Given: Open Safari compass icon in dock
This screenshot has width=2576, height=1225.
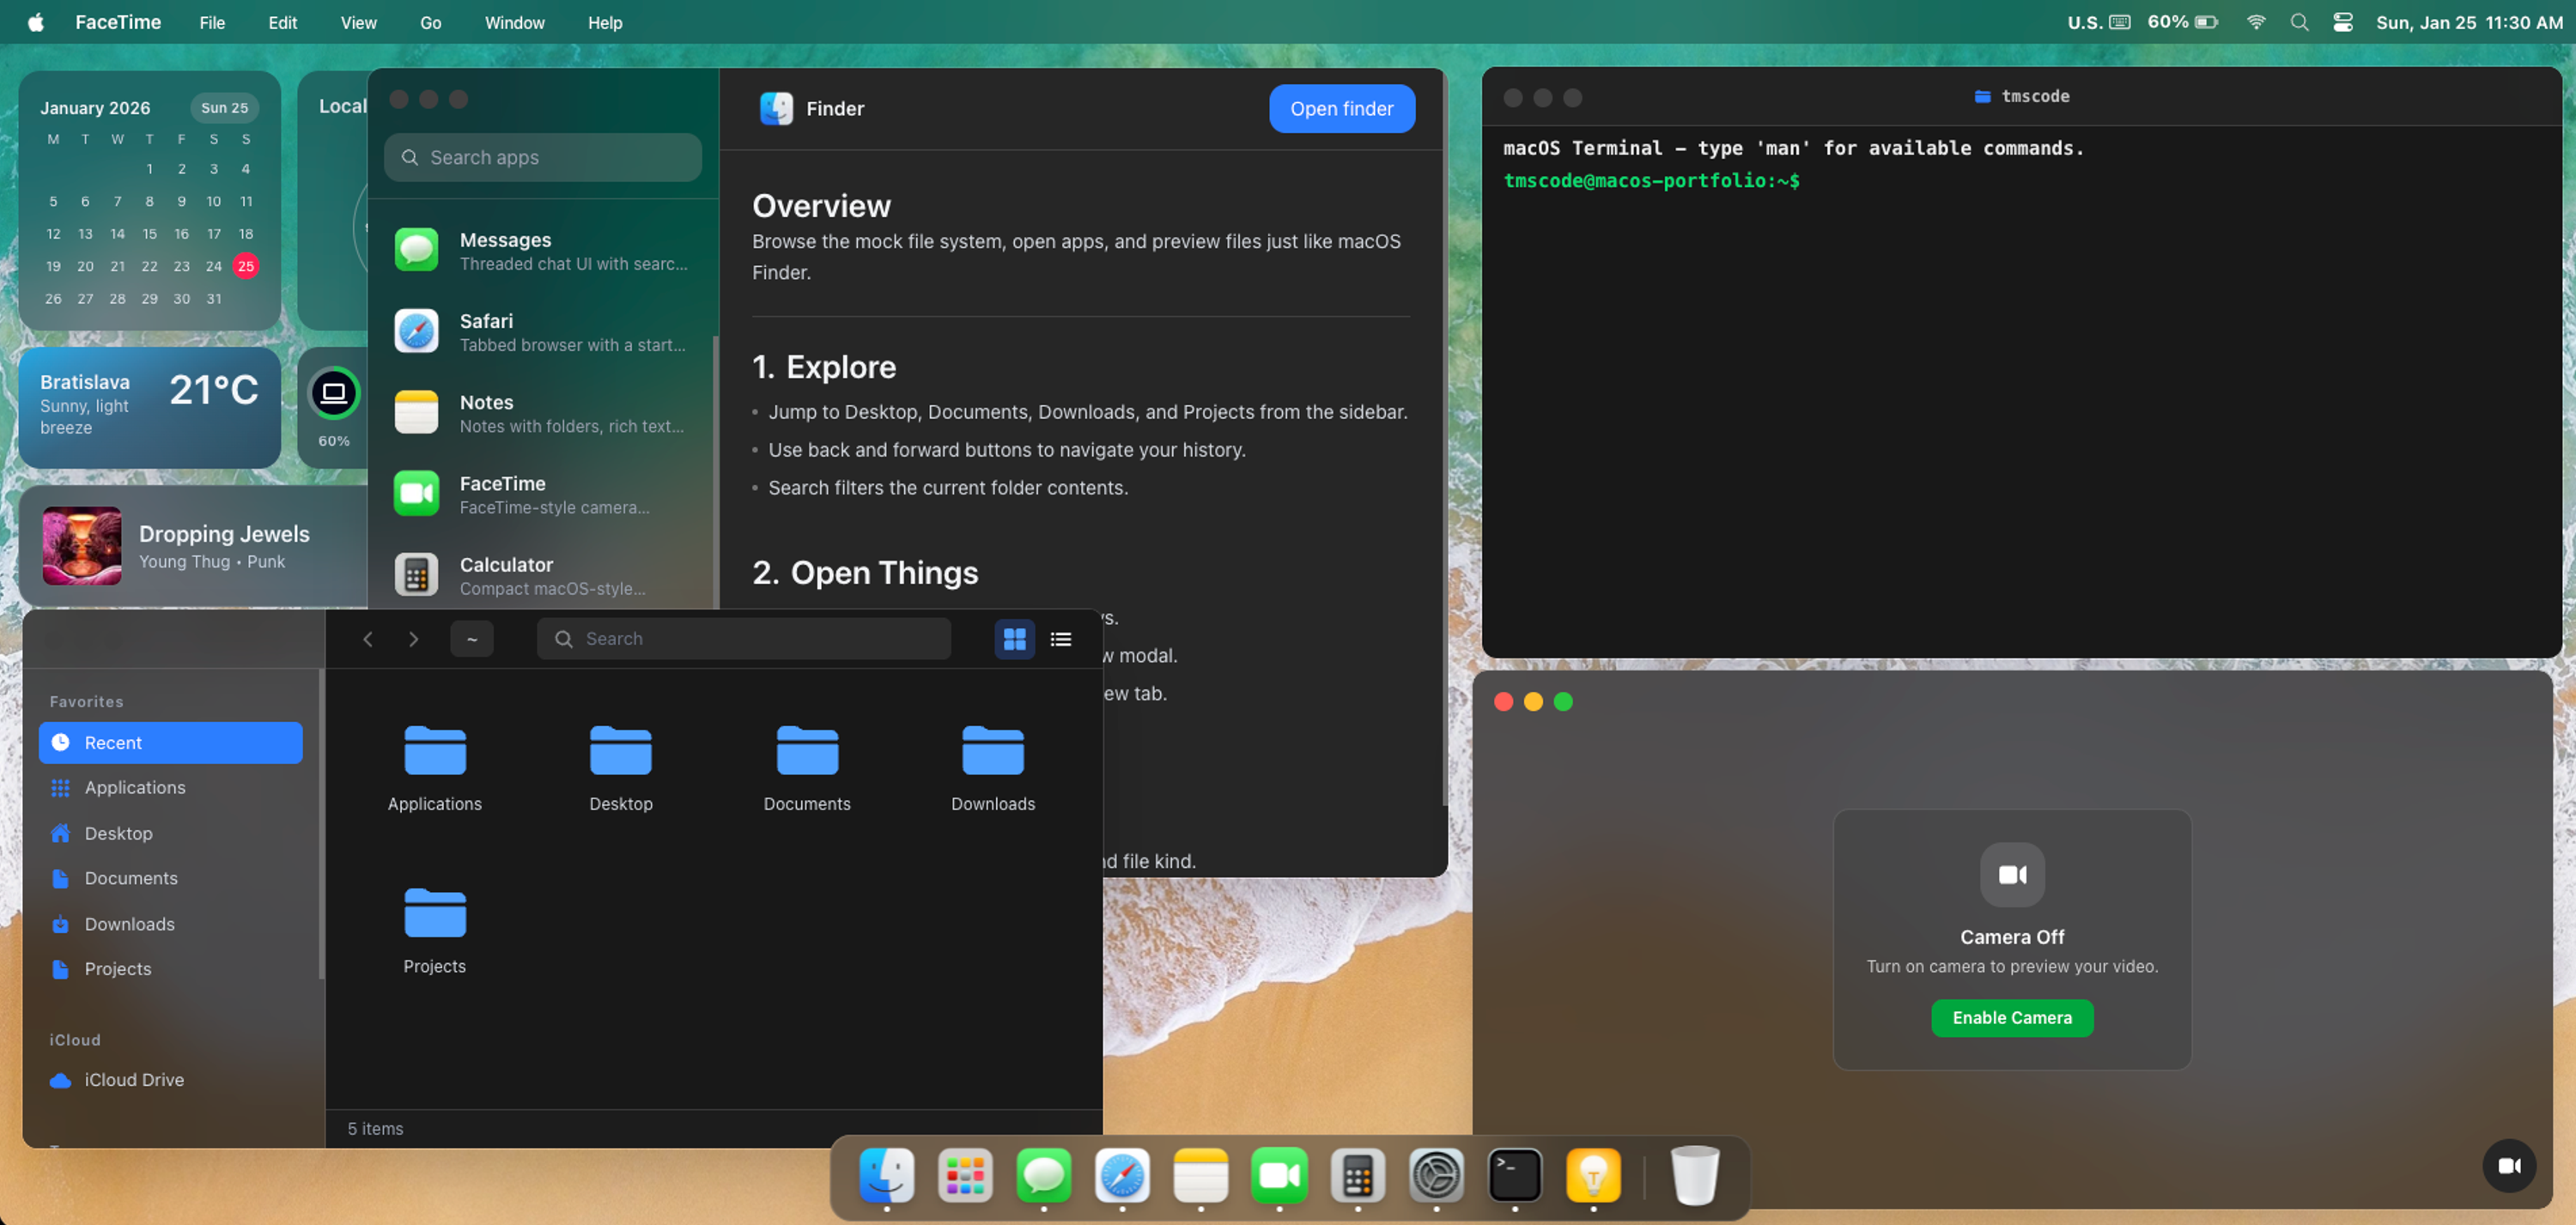Looking at the screenshot, I should click(1122, 1175).
